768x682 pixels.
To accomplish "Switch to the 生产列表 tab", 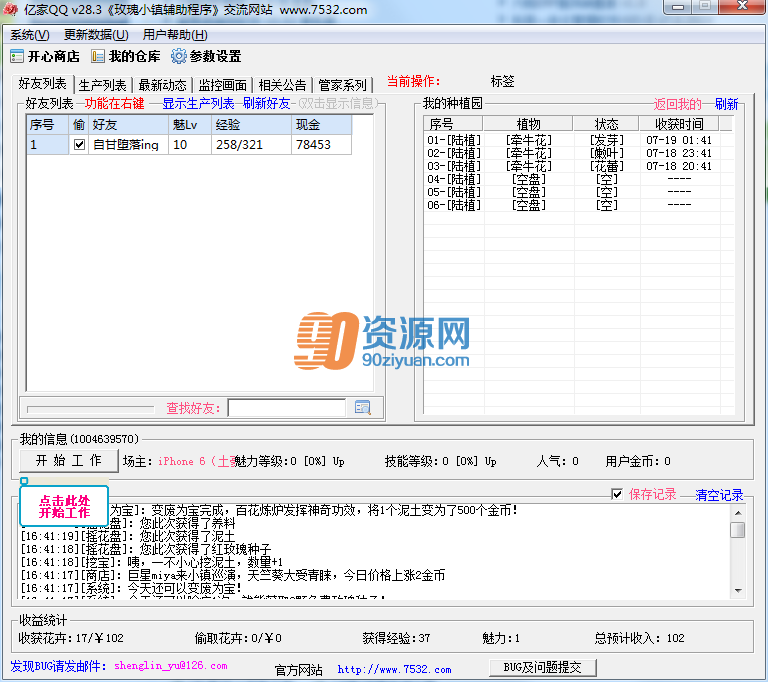I will click(x=103, y=85).
